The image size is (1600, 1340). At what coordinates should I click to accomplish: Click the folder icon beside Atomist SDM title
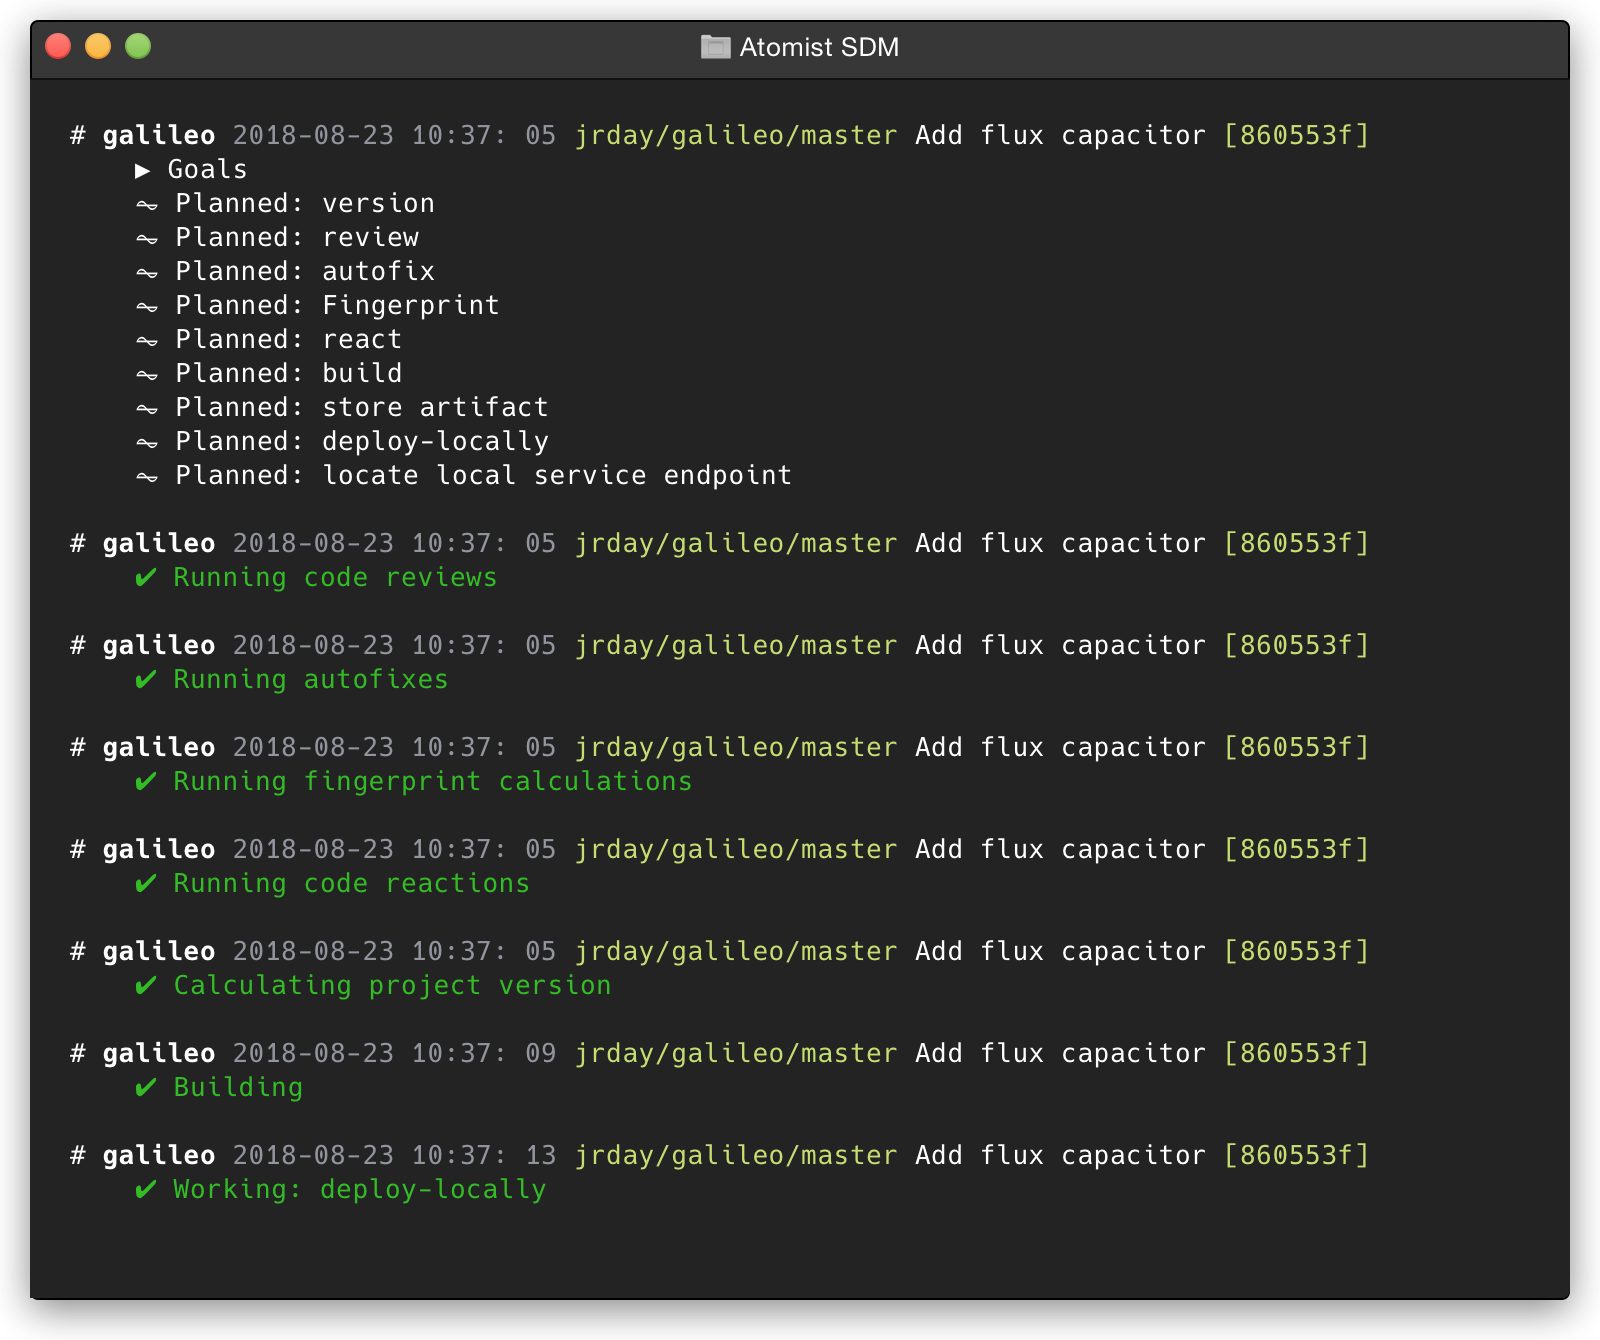click(715, 47)
